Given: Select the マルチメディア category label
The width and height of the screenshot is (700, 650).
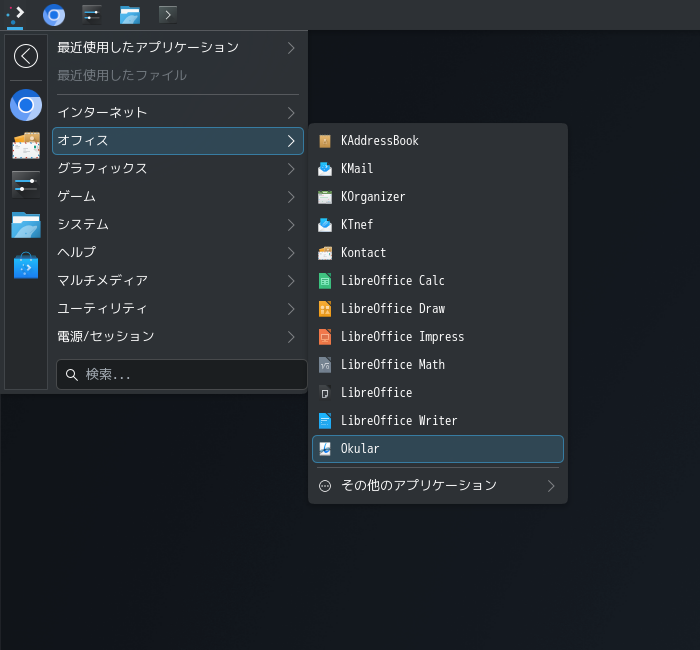Looking at the screenshot, I should click(103, 281).
